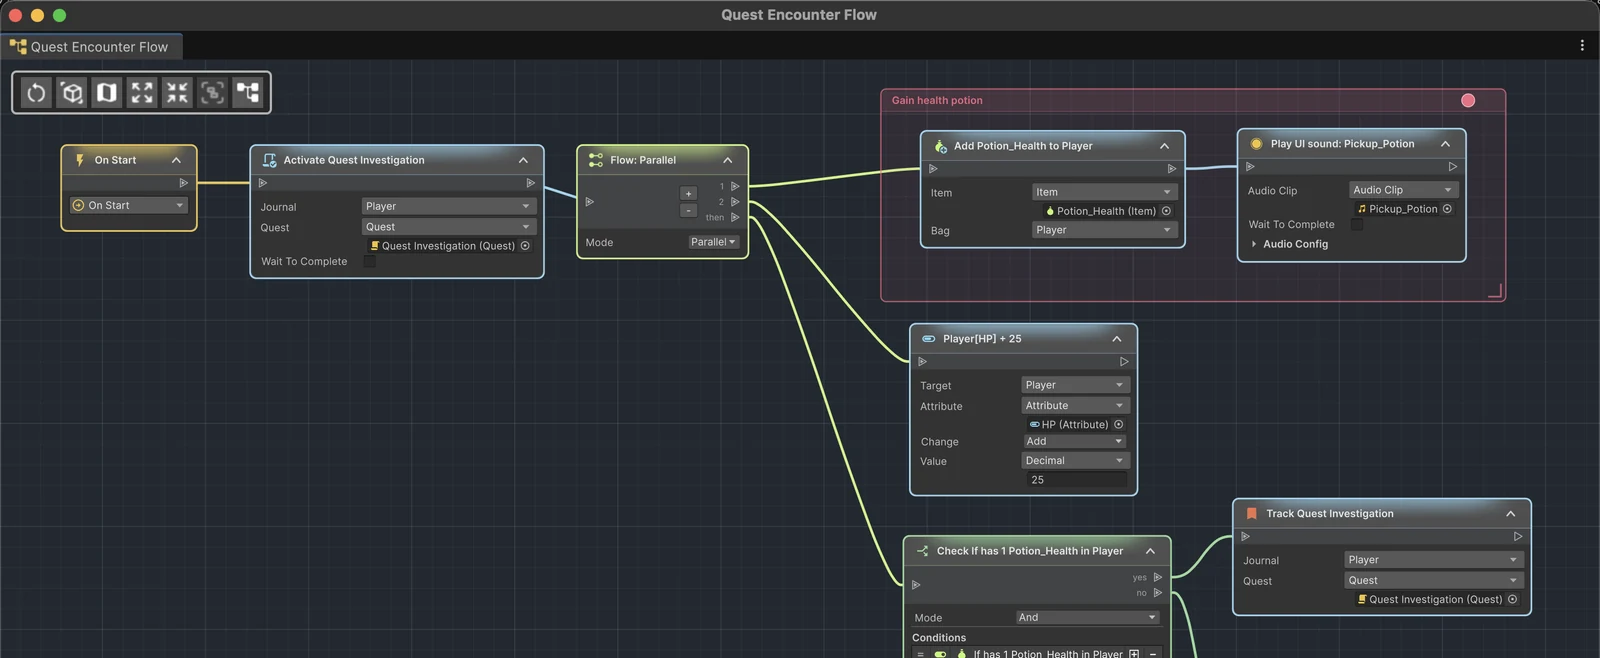Open the Bag Player dropdown

tap(1104, 230)
